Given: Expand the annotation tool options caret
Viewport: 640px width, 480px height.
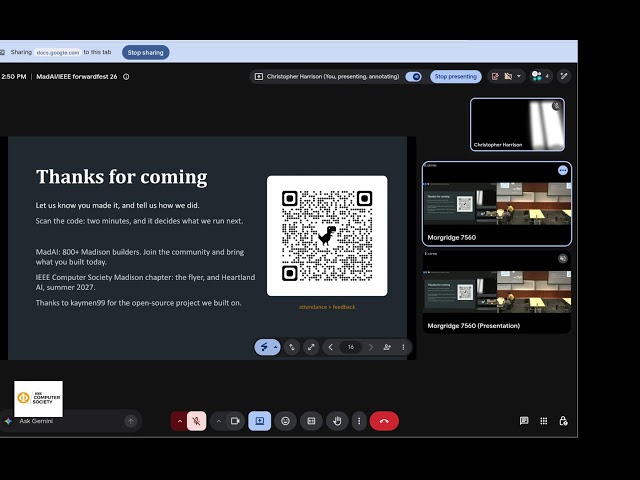Looking at the screenshot, I should point(276,347).
